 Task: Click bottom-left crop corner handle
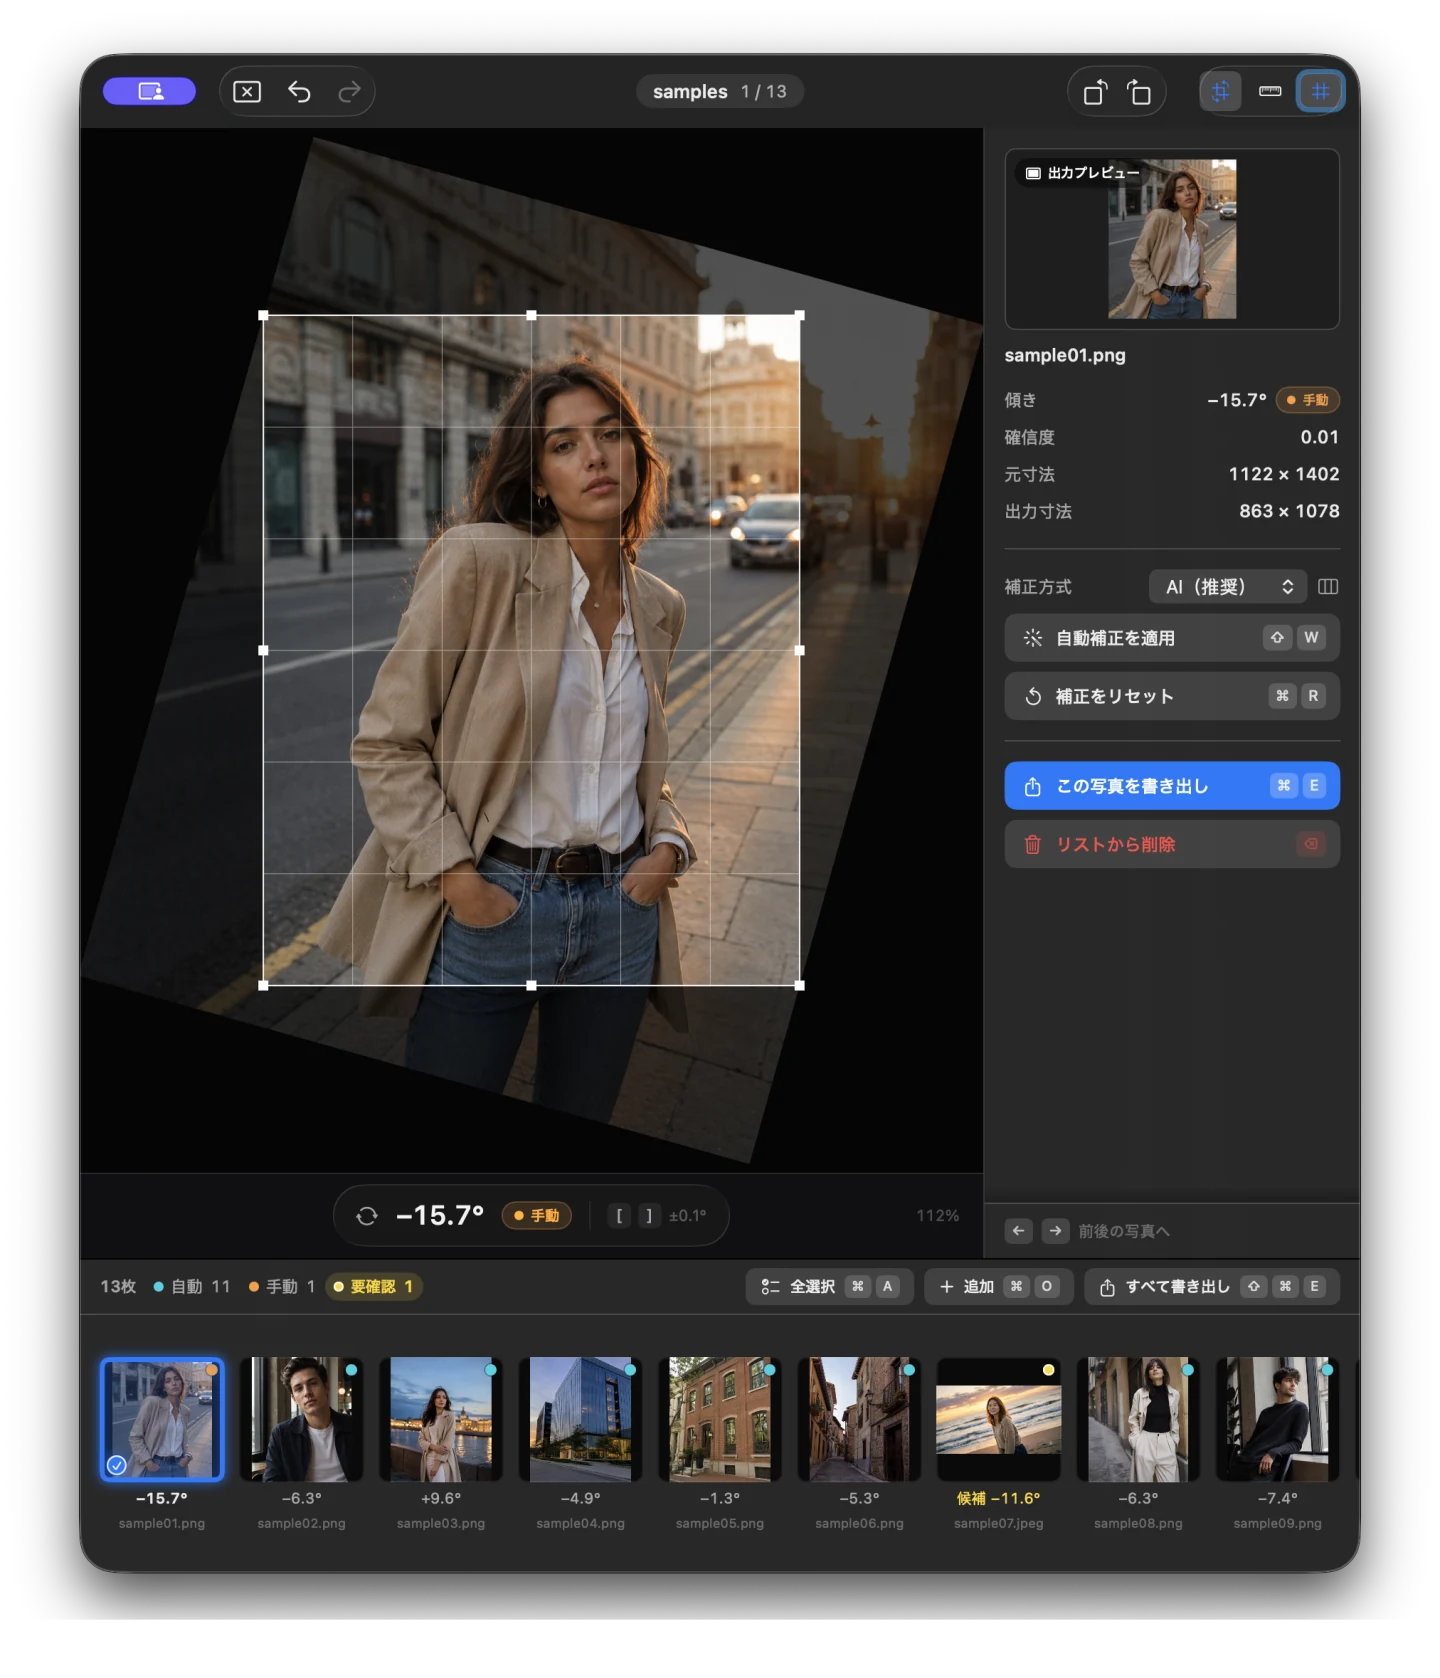tap(264, 985)
